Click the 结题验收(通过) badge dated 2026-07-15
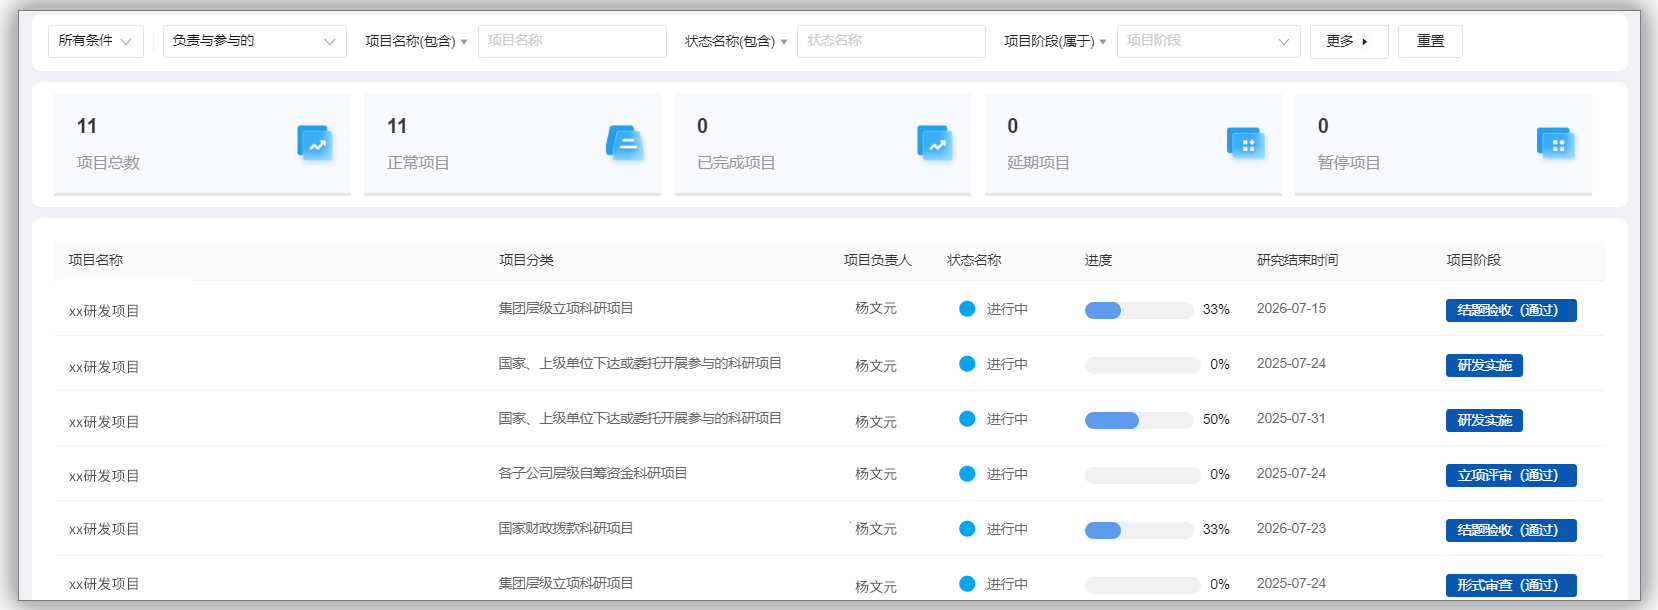Screen dimensions: 1658x610 tap(1511, 310)
